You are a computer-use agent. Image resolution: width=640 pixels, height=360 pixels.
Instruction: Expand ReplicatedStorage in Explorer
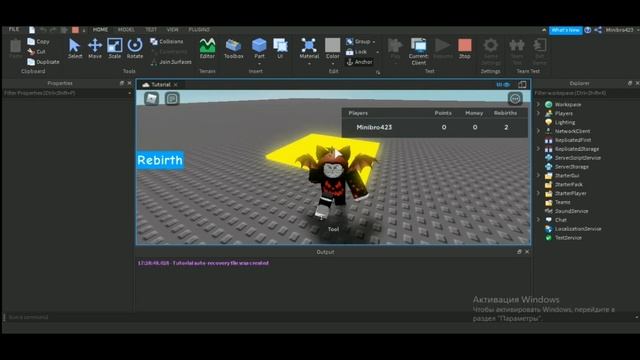point(538,149)
